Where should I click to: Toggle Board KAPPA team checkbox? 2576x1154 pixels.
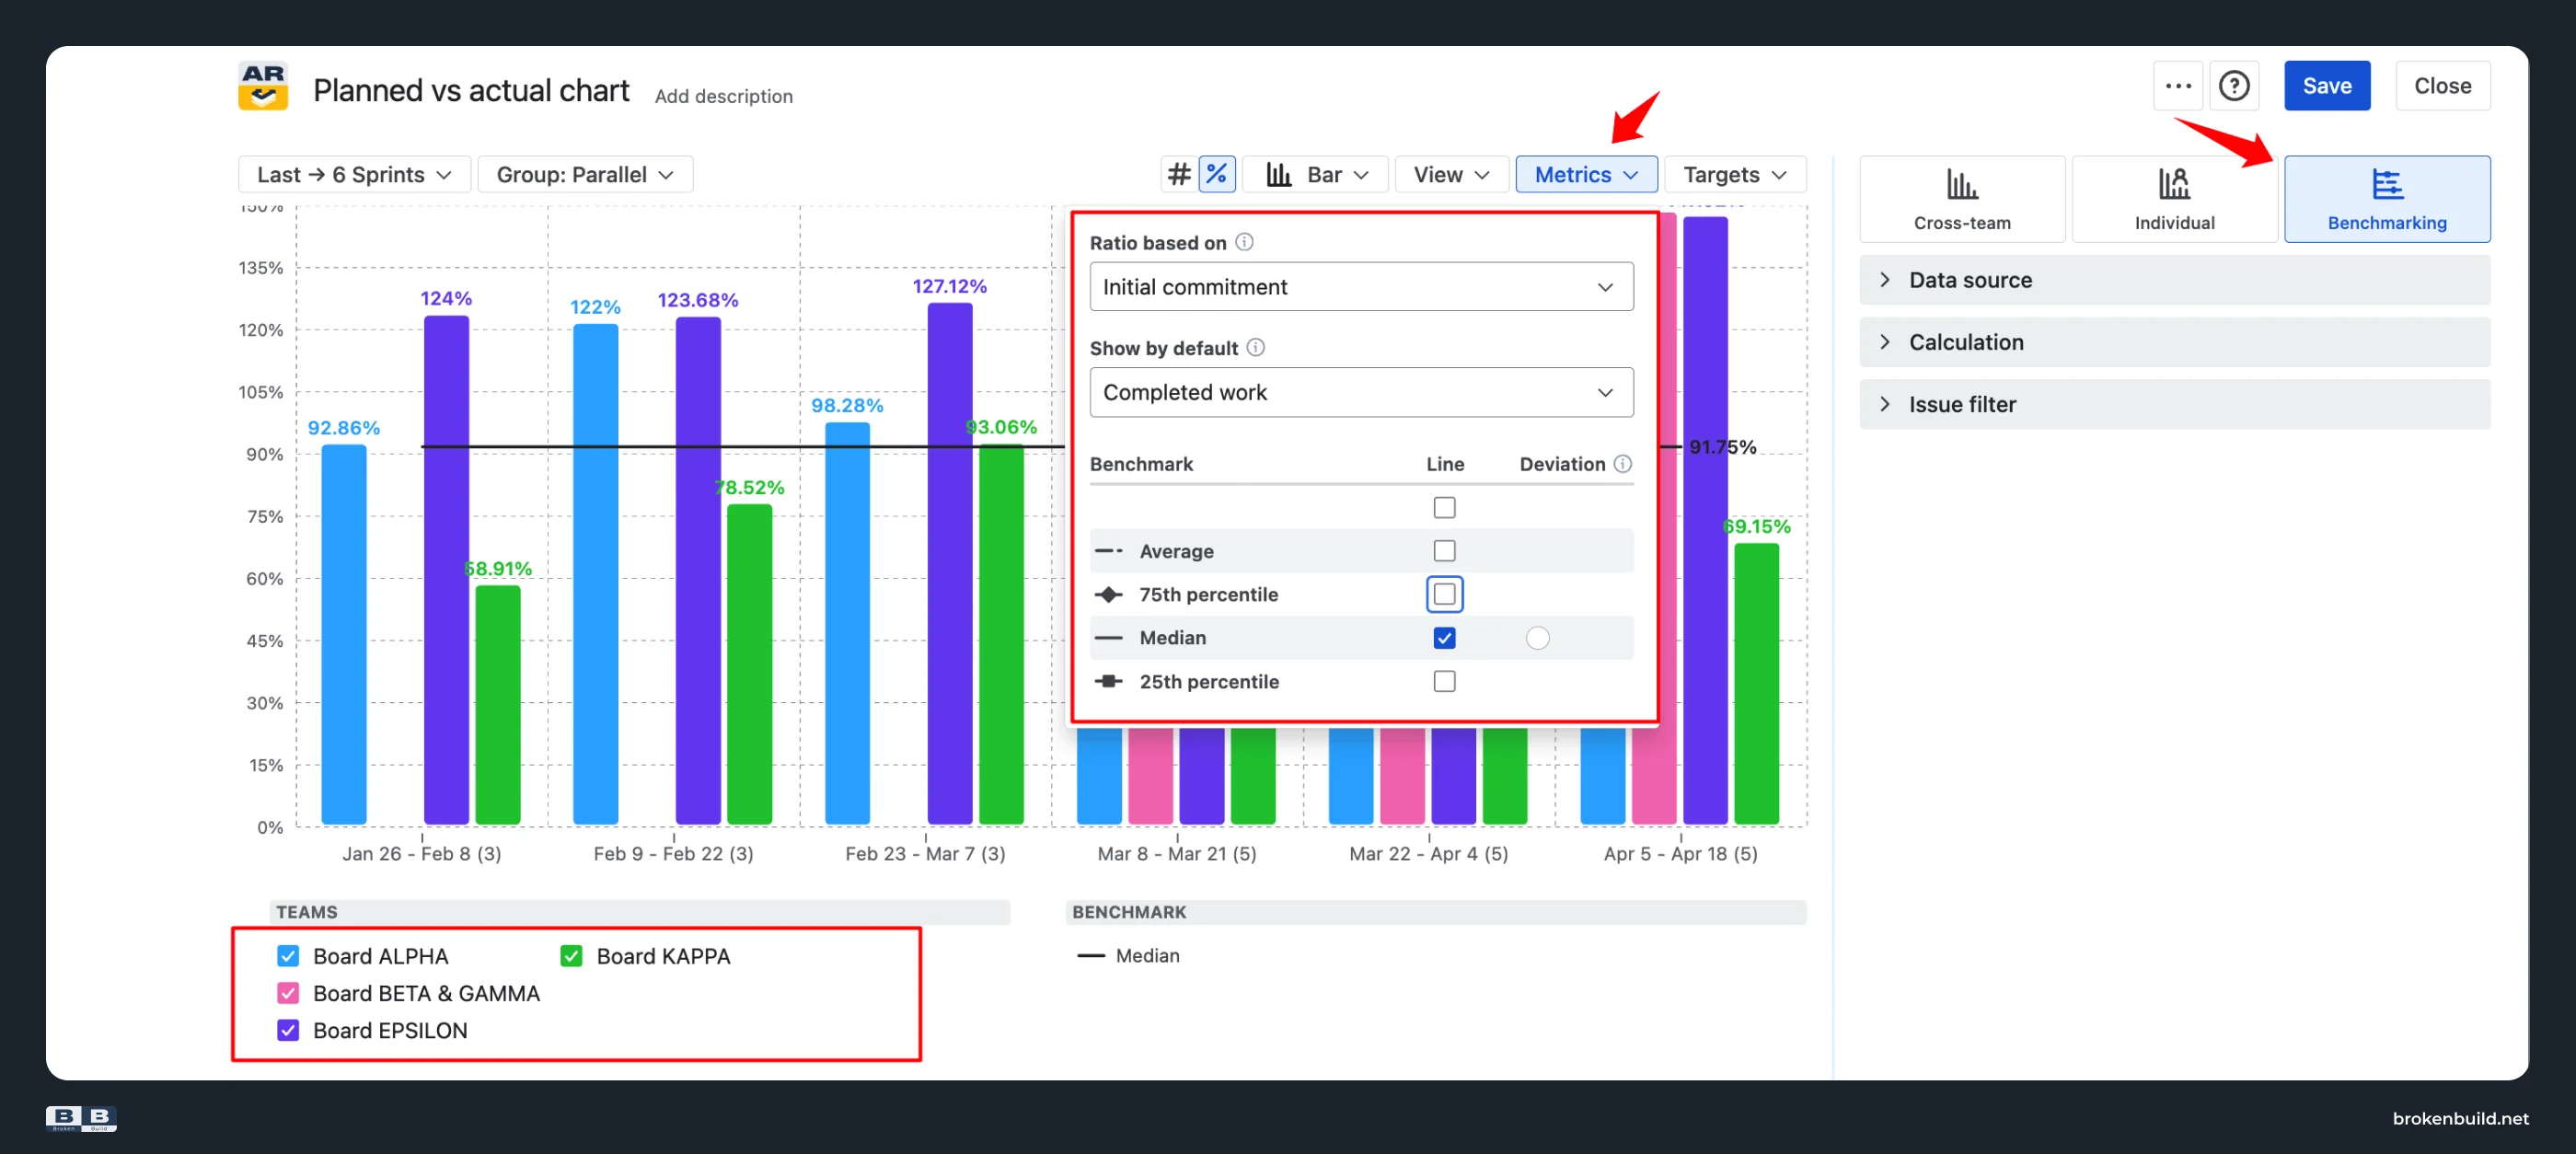pos(571,956)
